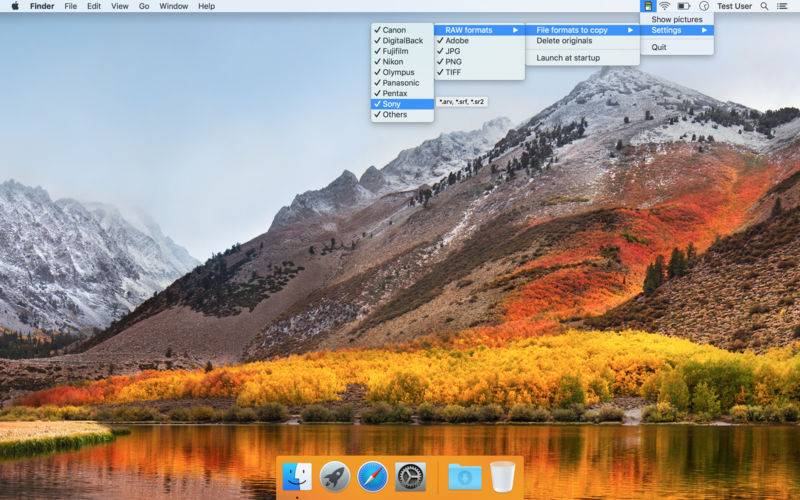800x500 pixels.
Task: Select Delete originals option
Action: 583,40
